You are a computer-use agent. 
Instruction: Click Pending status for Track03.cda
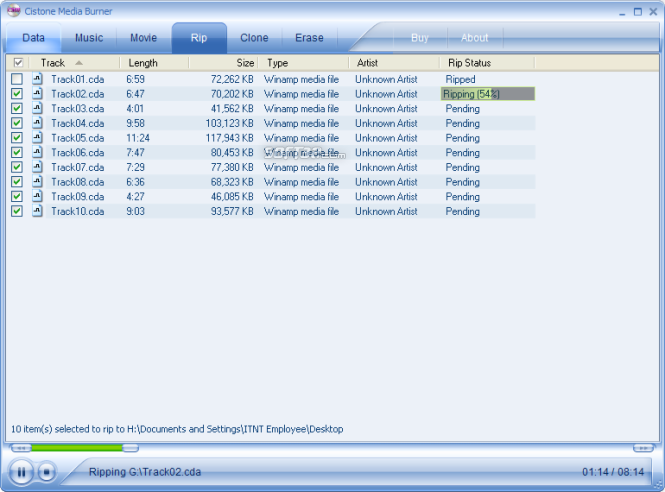tap(463, 109)
